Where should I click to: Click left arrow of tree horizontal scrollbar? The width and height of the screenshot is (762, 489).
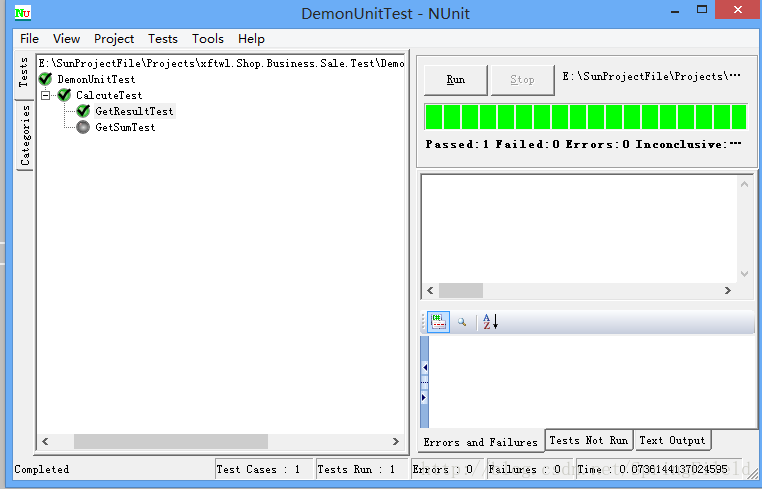click(x=45, y=441)
